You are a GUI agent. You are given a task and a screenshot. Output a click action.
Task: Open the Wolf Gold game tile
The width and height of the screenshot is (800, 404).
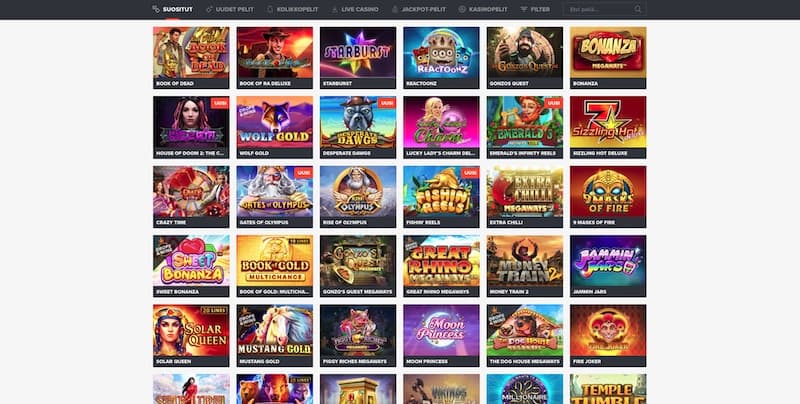274,128
